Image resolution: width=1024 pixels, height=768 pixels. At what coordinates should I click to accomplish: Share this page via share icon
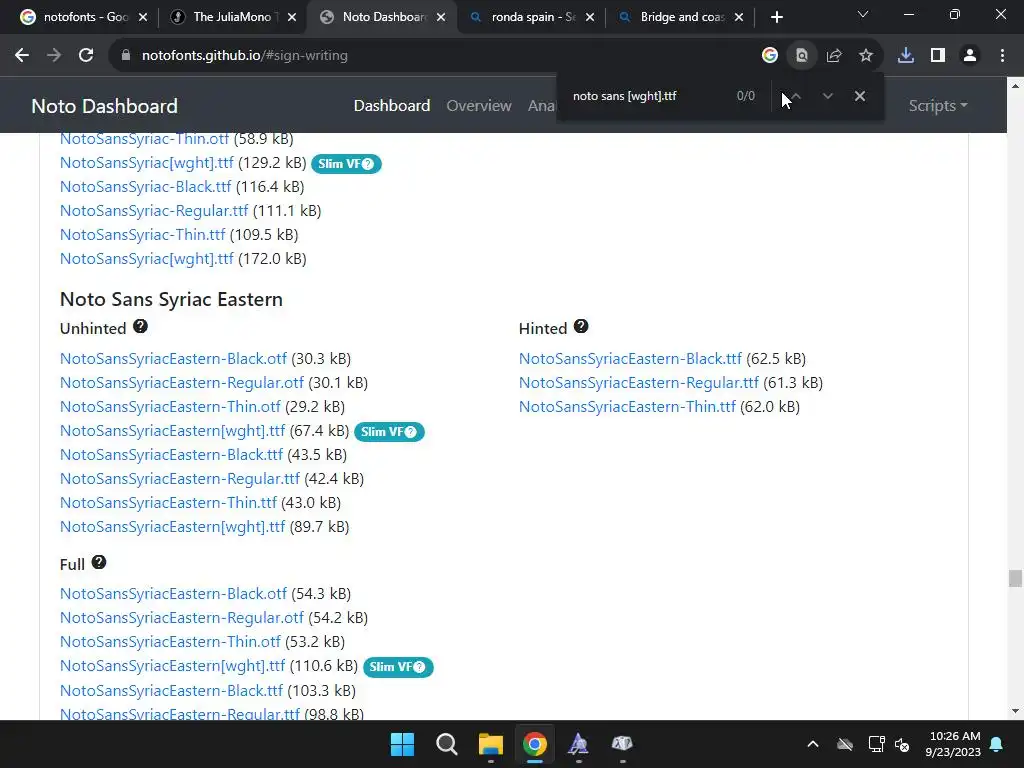(x=834, y=56)
